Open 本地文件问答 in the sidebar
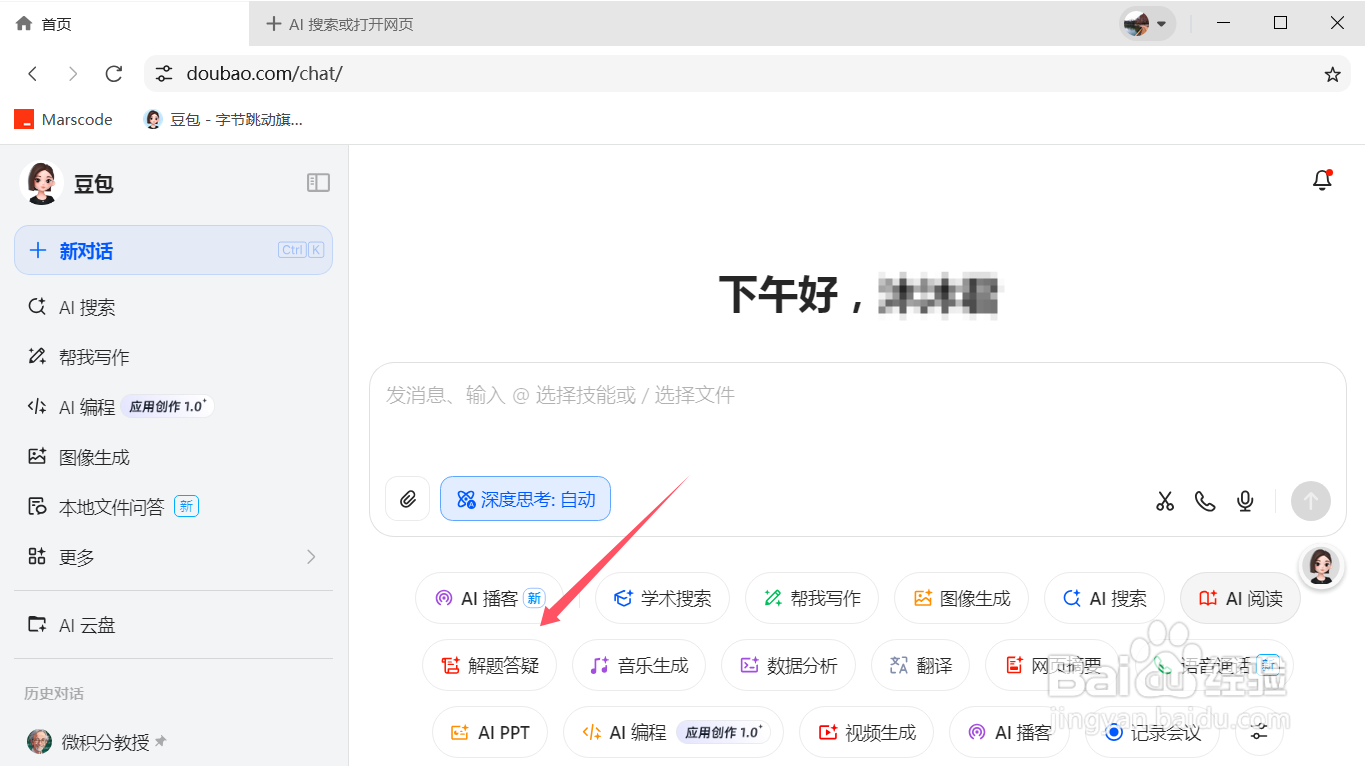The width and height of the screenshot is (1365, 766). tap(173, 507)
